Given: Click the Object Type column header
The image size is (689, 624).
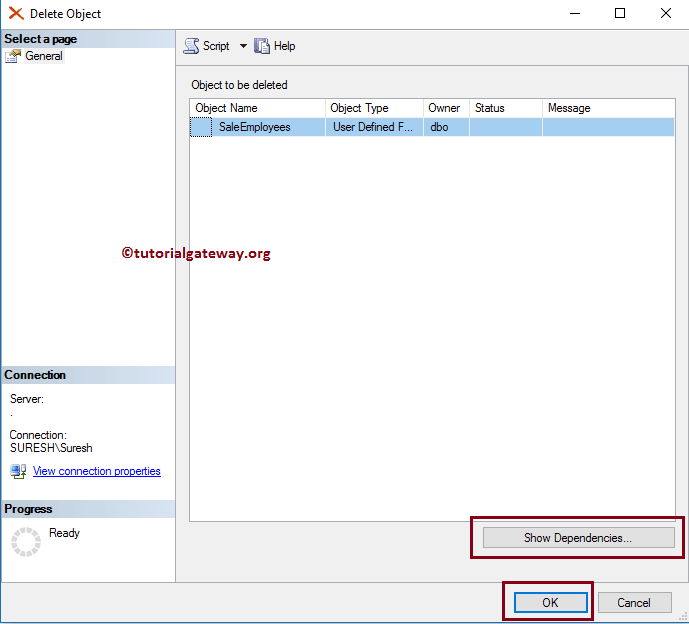Looking at the screenshot, I should tap(374, 108).
